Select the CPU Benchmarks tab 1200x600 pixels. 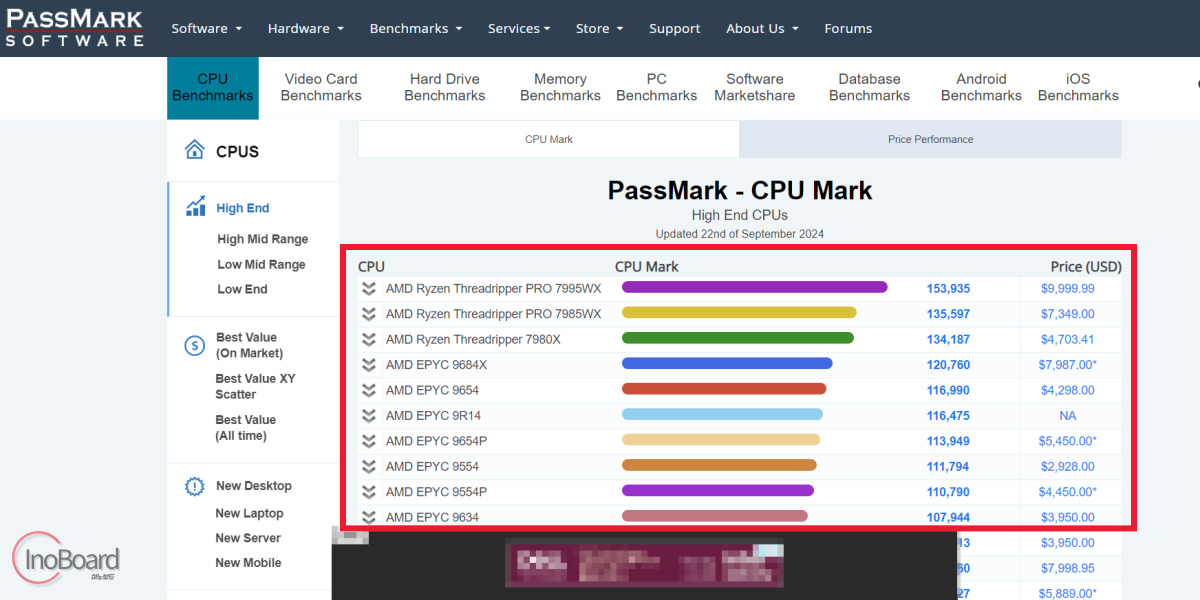[212, 87]
